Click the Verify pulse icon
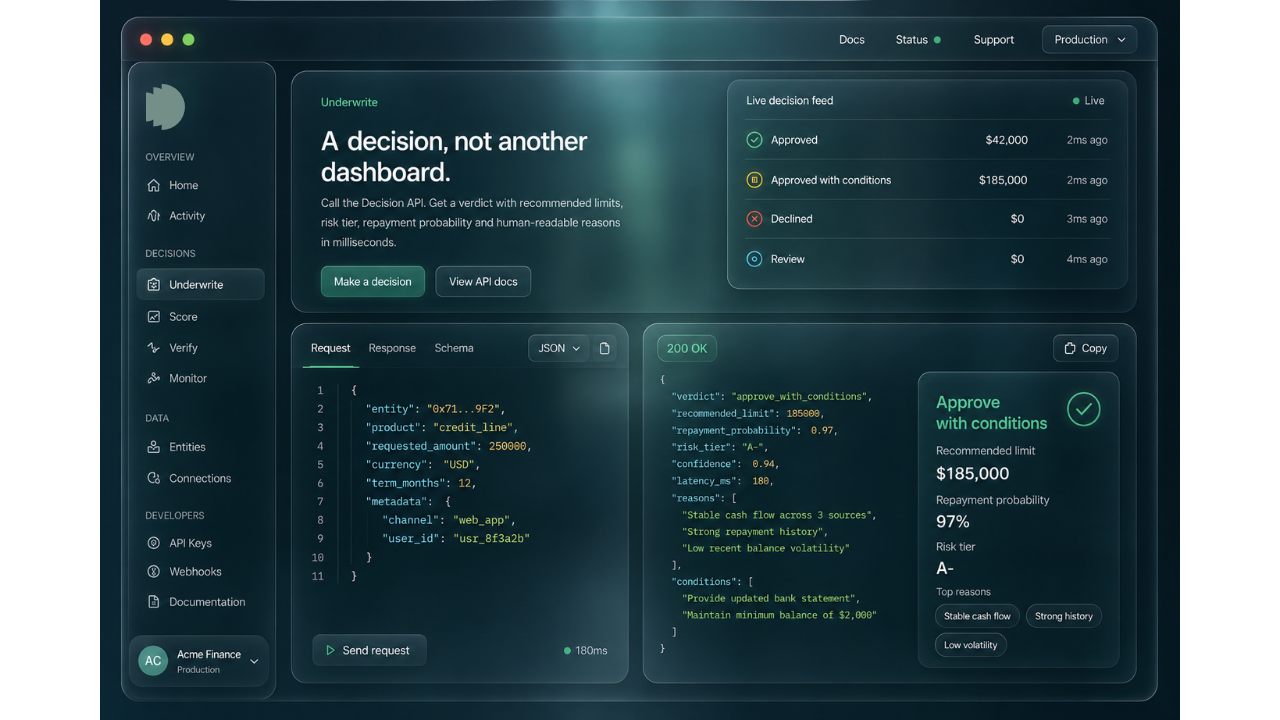This screenshot has height=720, width=1280. pos(153,347)
